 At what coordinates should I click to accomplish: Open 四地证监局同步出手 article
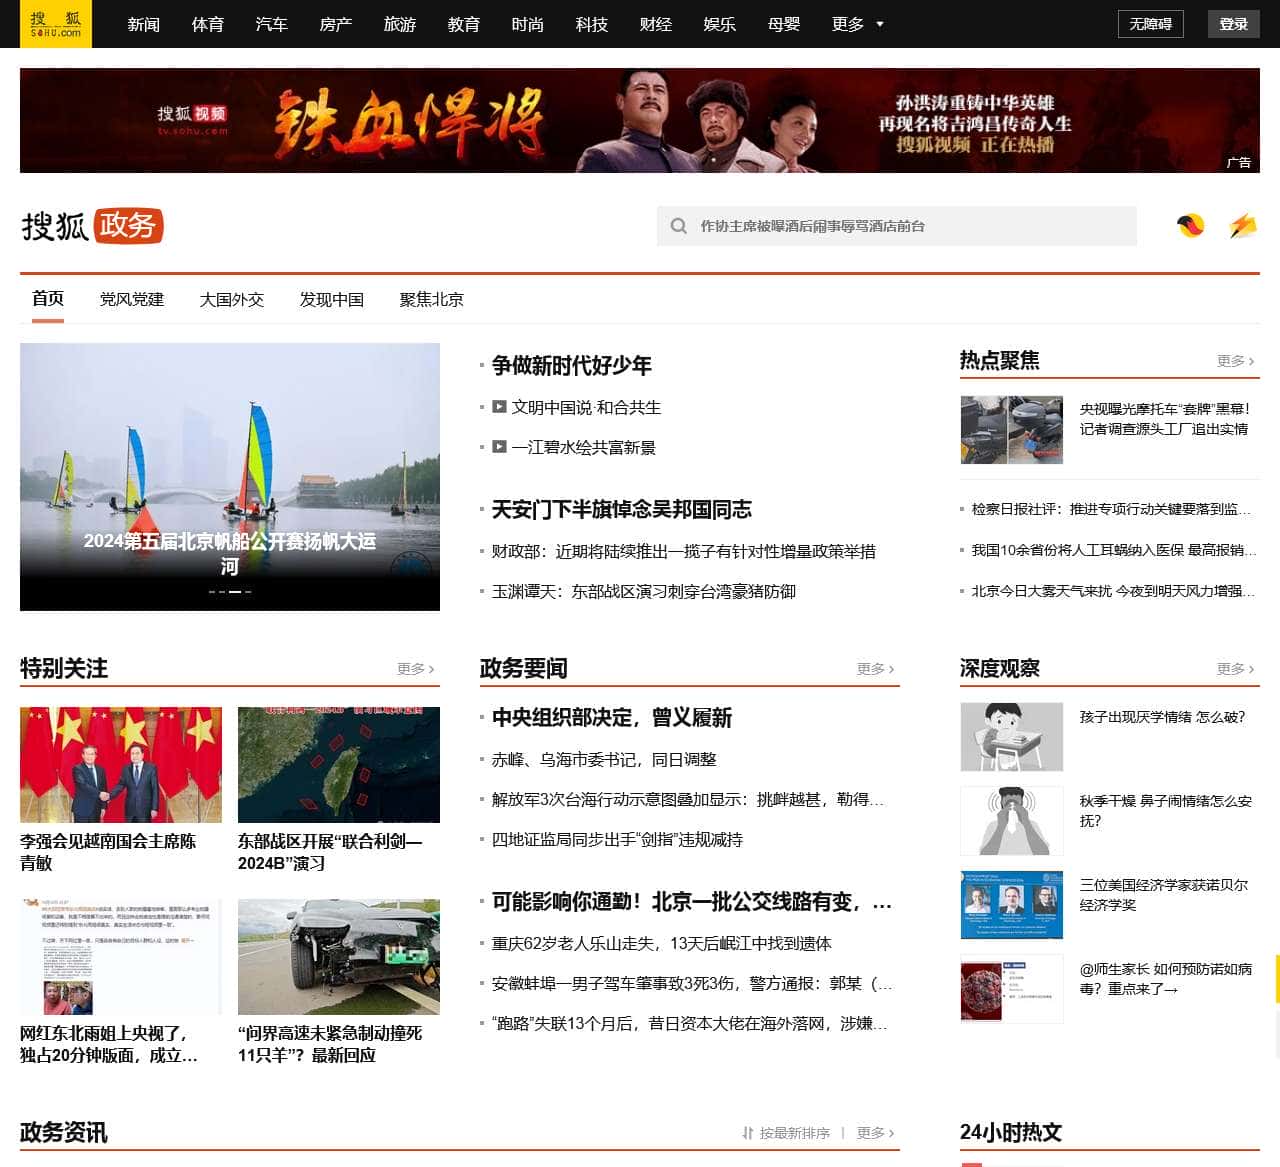coord(617,839)
